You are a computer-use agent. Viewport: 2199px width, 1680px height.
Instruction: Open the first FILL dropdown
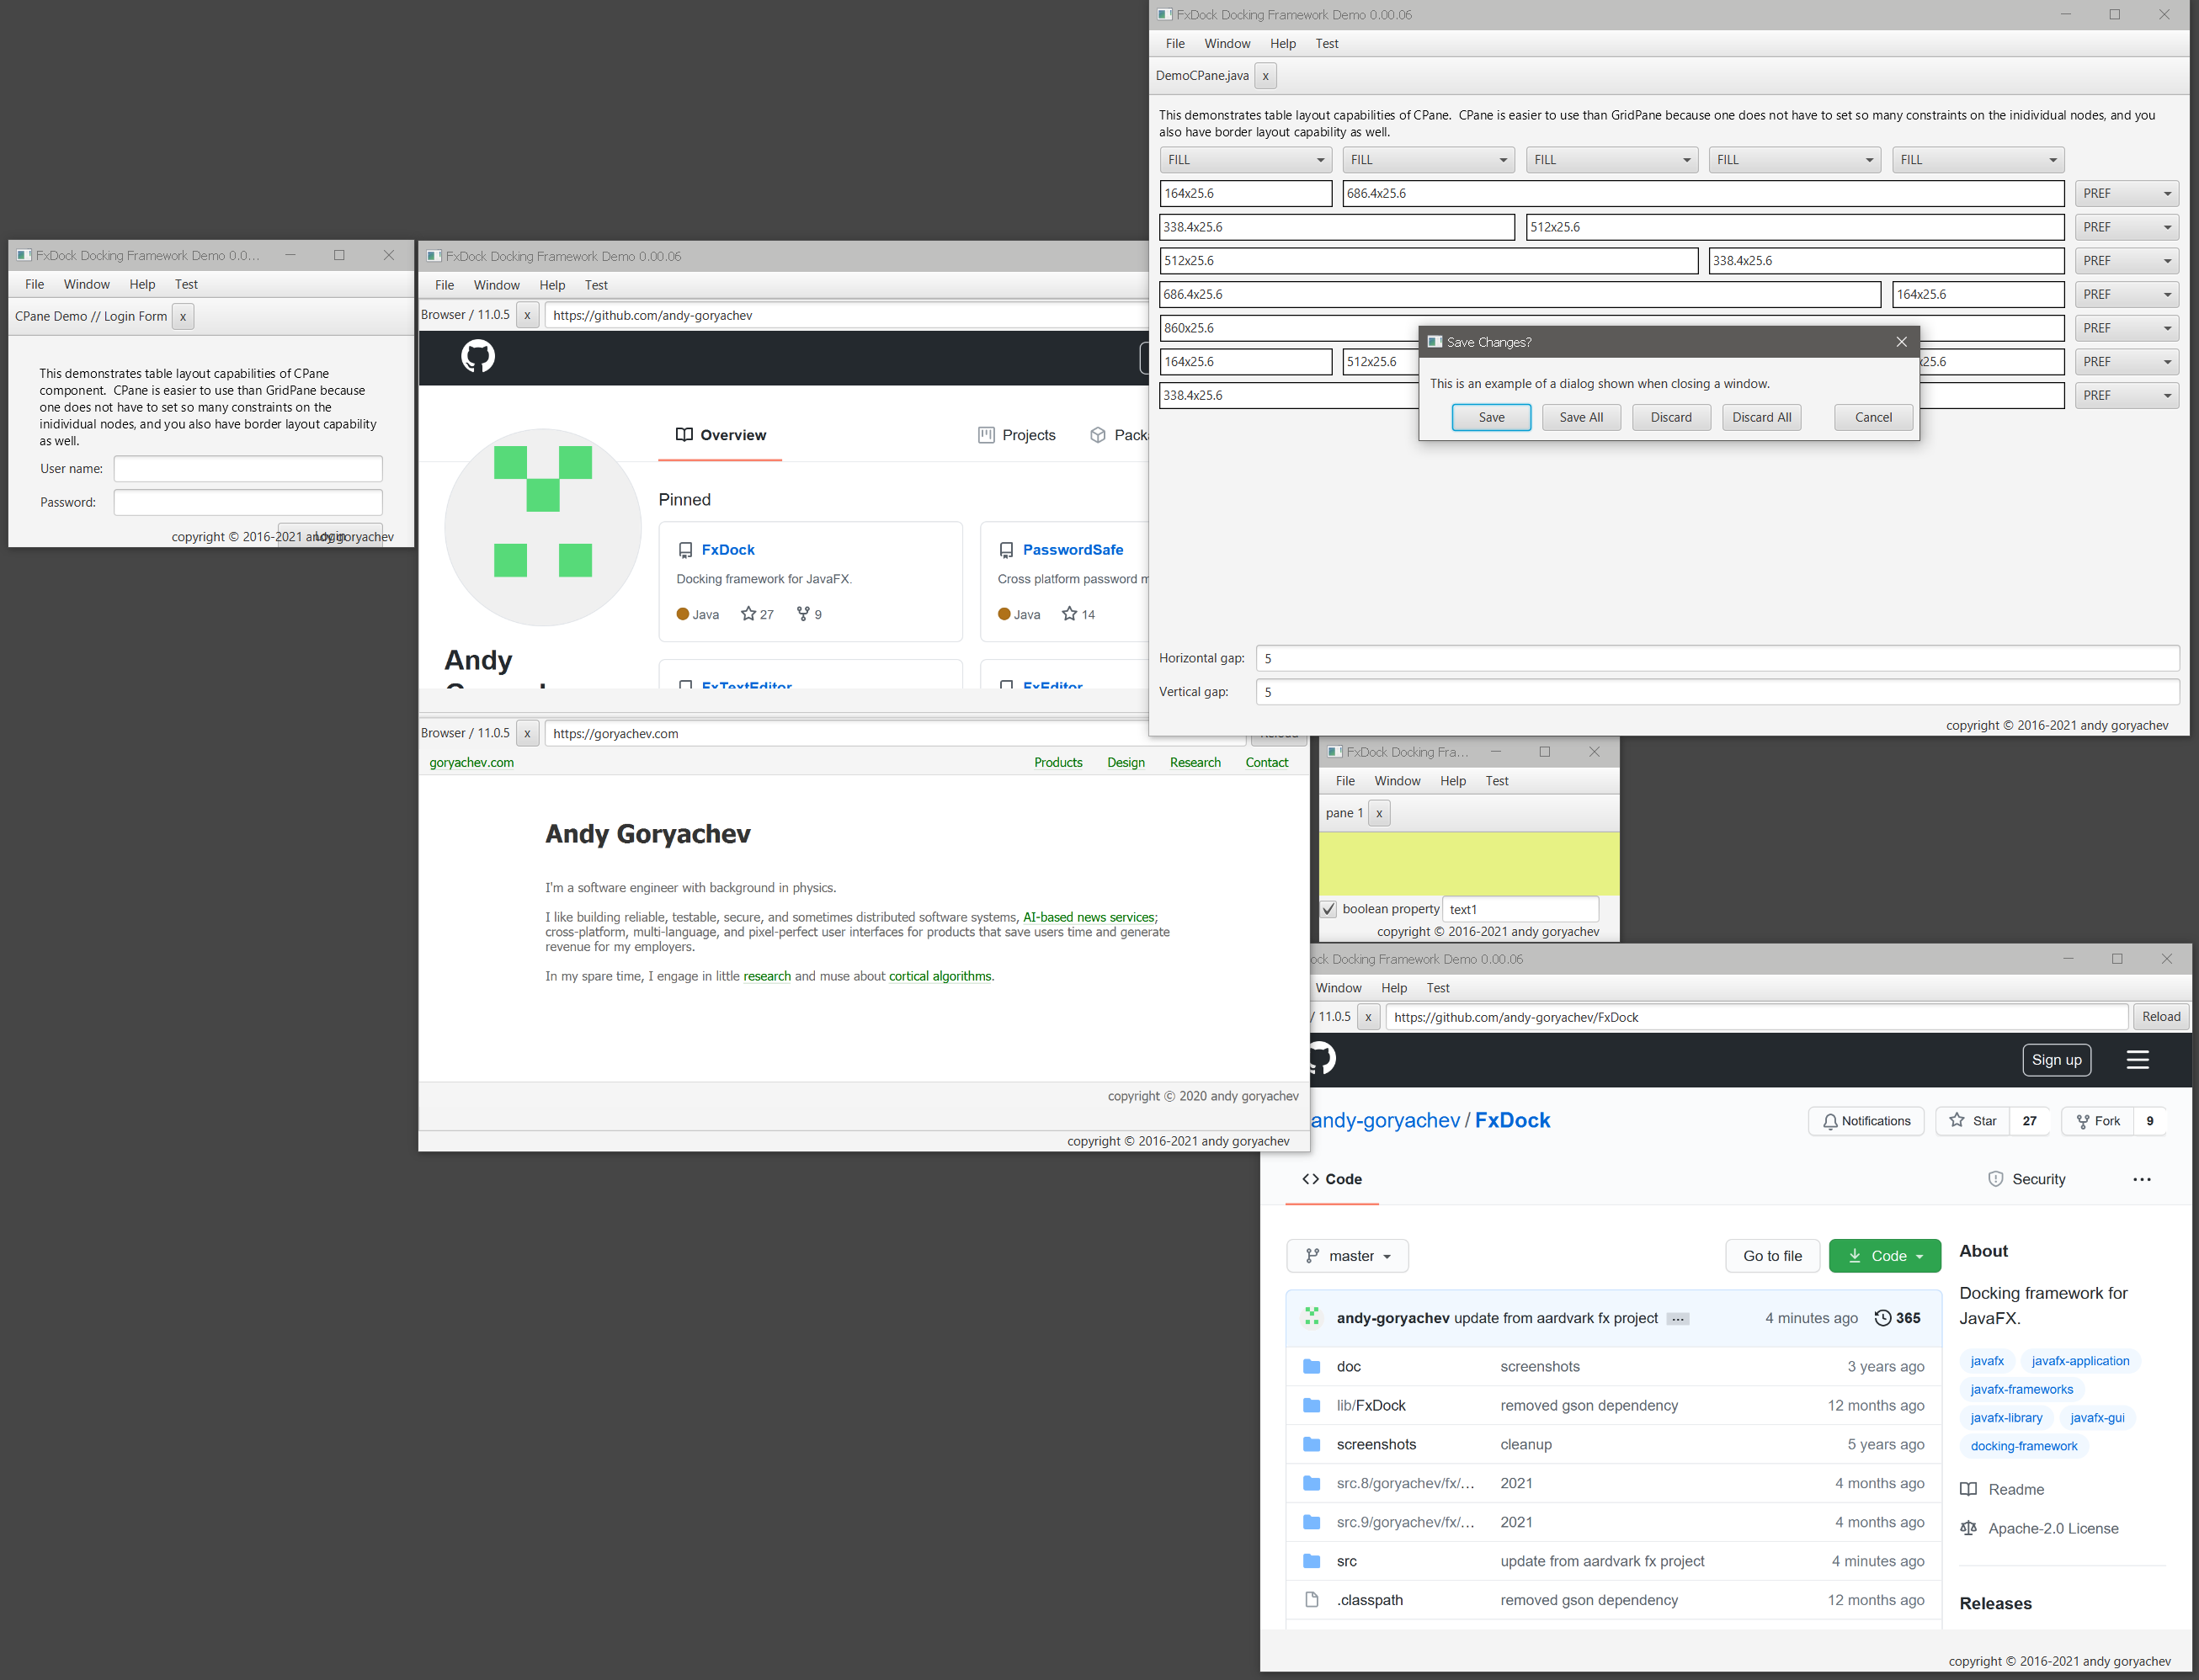(x=1245, y=159)
